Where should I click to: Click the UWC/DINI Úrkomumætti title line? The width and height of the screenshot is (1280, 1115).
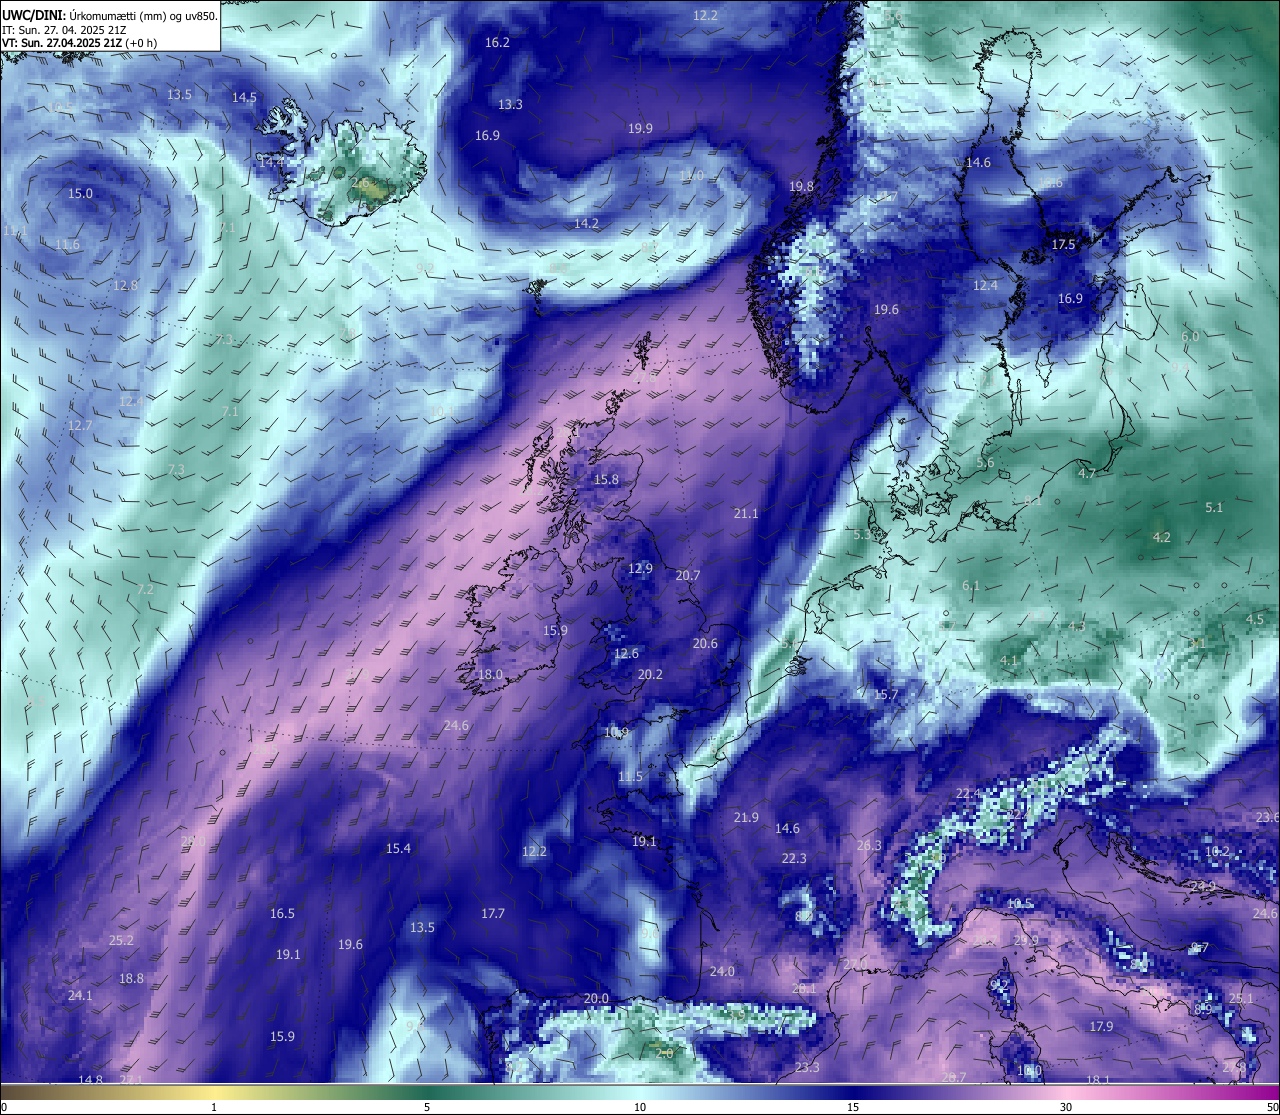(110, 16)
